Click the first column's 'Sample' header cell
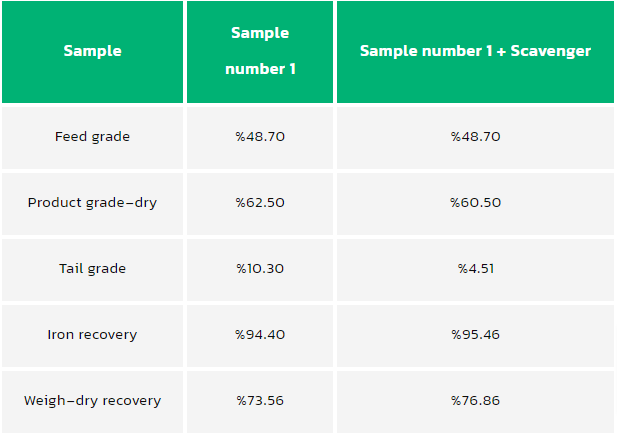Viewport: 617px width, 433px height. (92, 51)
